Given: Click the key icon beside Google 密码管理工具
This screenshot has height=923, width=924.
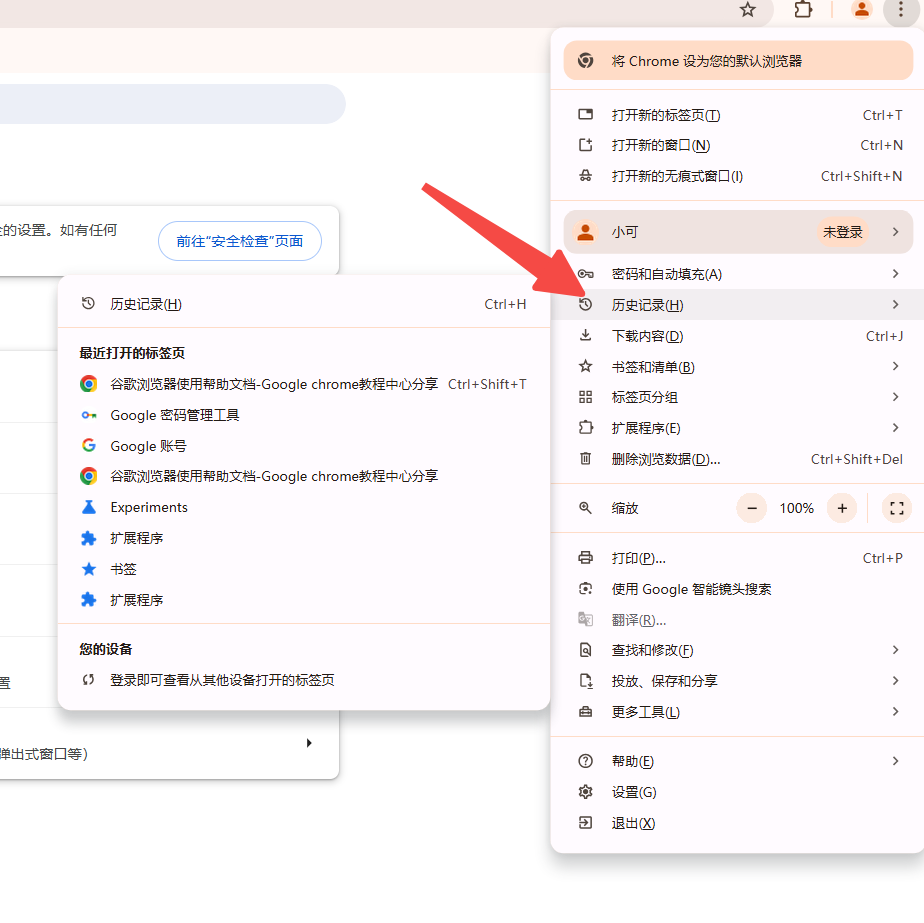Looking at the screenshot, I should [x=88, y=415].
